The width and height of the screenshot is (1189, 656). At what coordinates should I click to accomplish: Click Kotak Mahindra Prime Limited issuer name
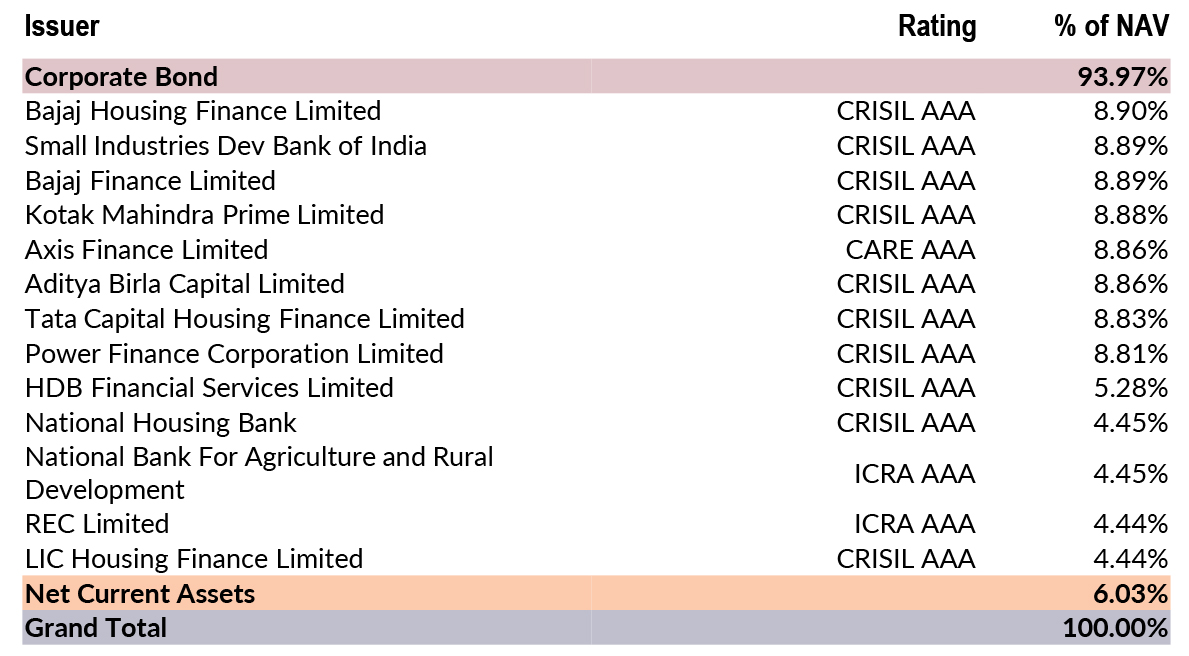coord(204,215)
